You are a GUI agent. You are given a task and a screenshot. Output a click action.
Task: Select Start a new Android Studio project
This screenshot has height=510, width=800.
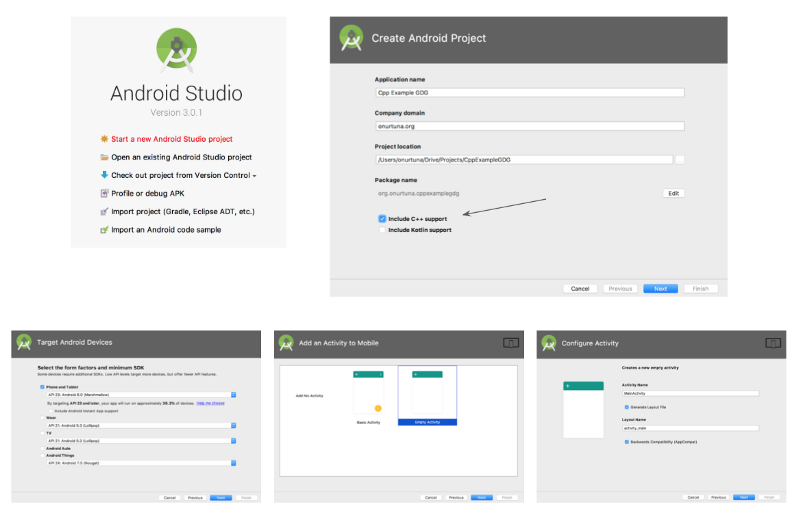(172, 139)
